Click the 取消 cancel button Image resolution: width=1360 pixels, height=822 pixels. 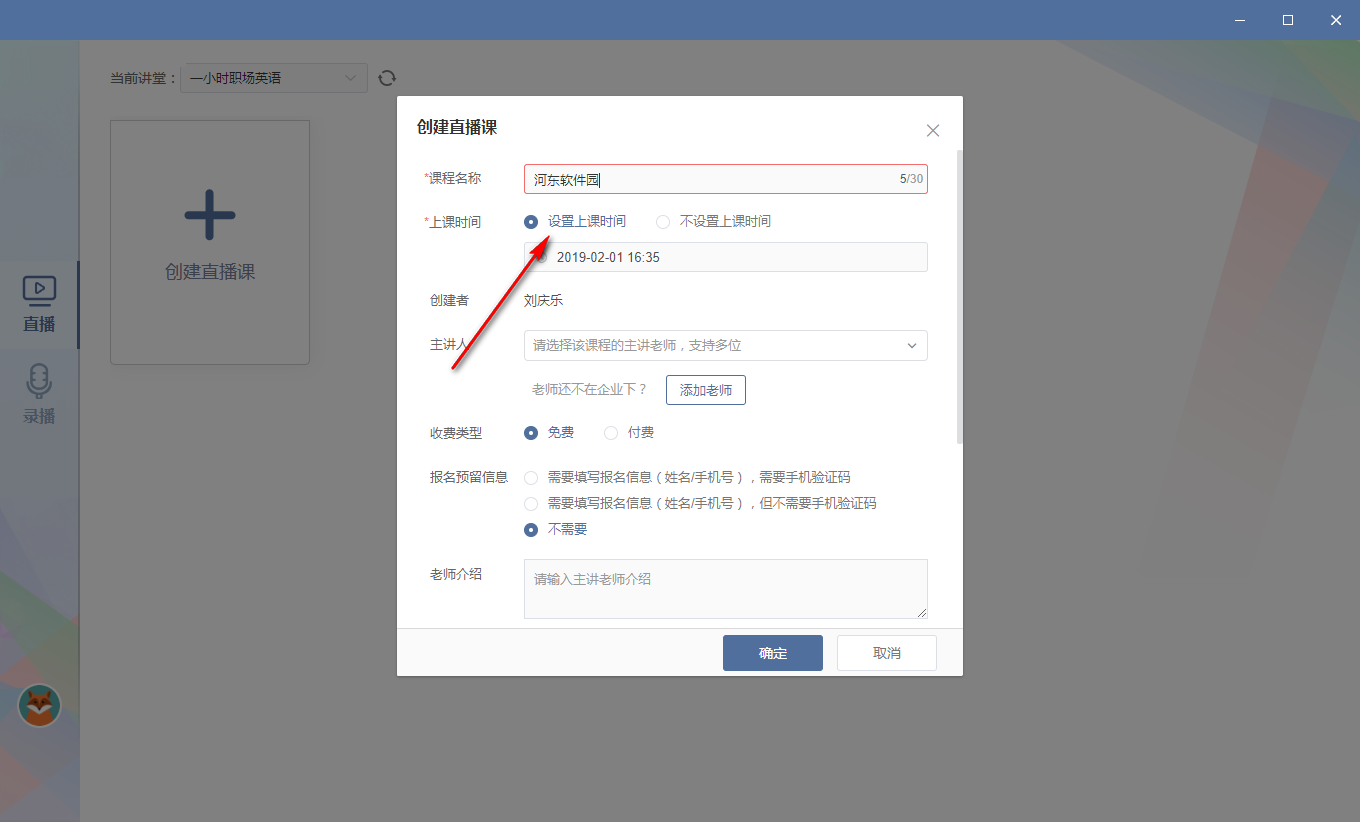click(886, 652)
